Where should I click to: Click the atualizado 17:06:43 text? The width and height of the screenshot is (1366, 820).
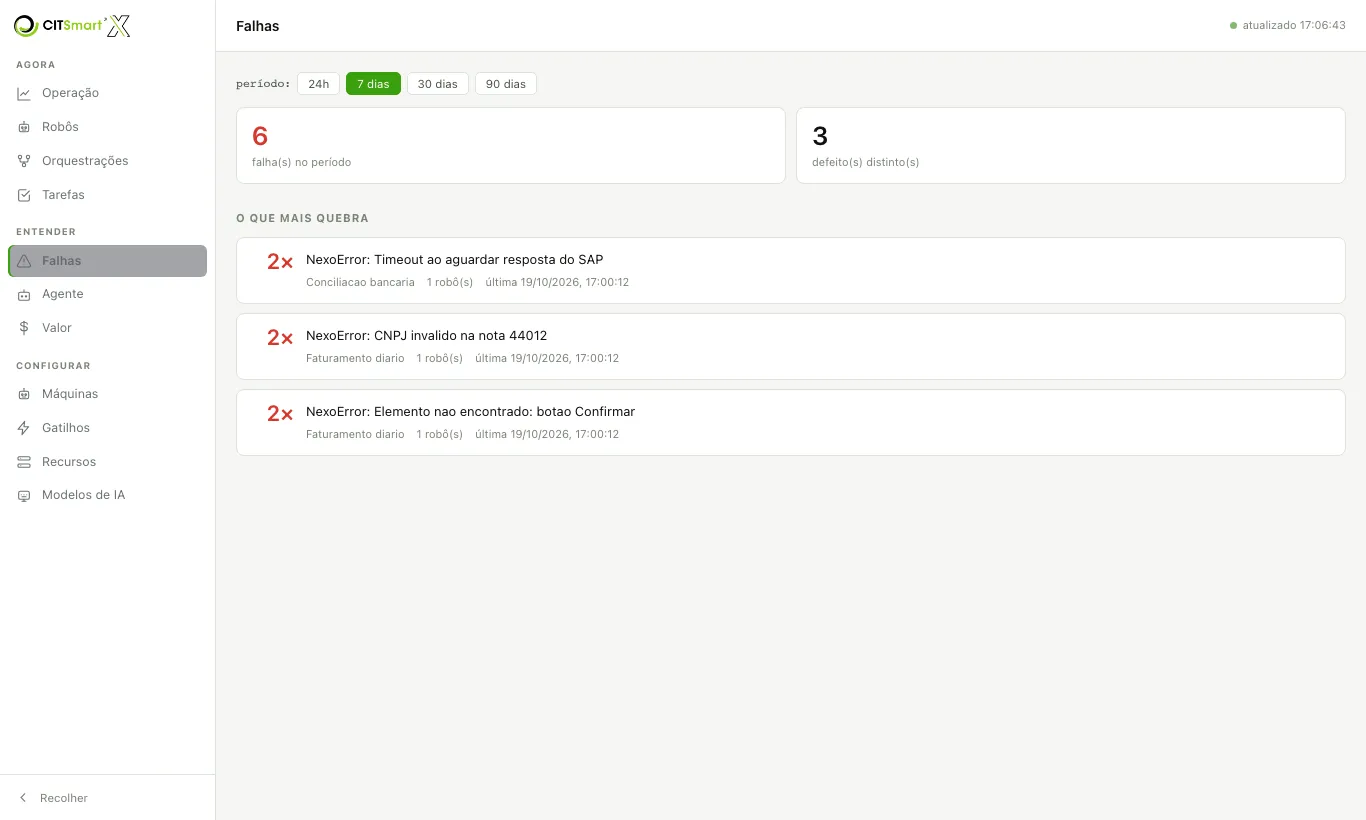pyautogui.click(x=1294, y=26)
